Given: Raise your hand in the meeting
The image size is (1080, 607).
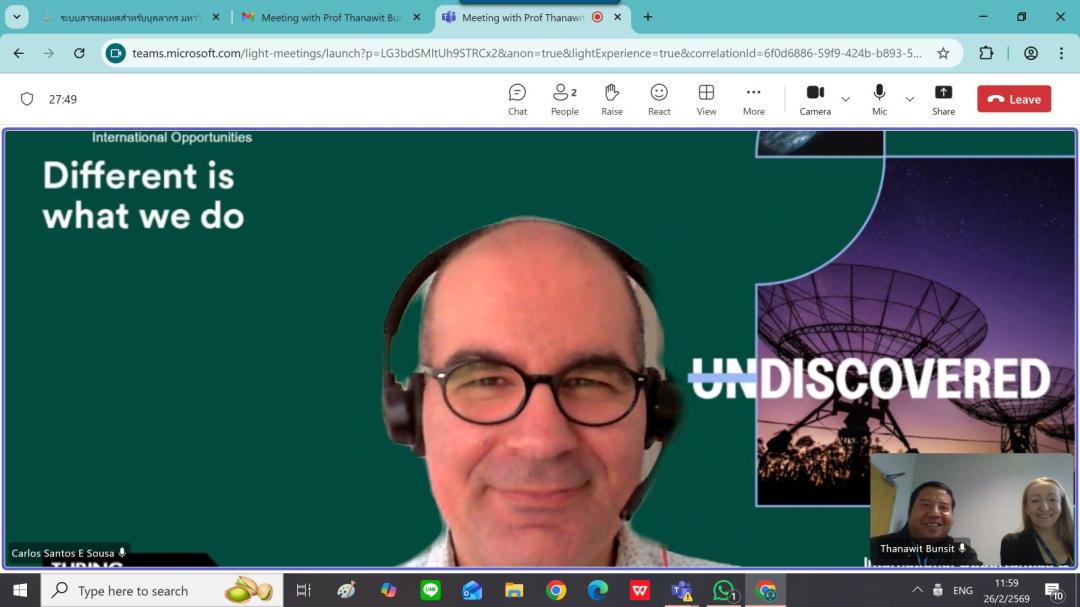Looking at the screenshot, I should coord(612,99).
